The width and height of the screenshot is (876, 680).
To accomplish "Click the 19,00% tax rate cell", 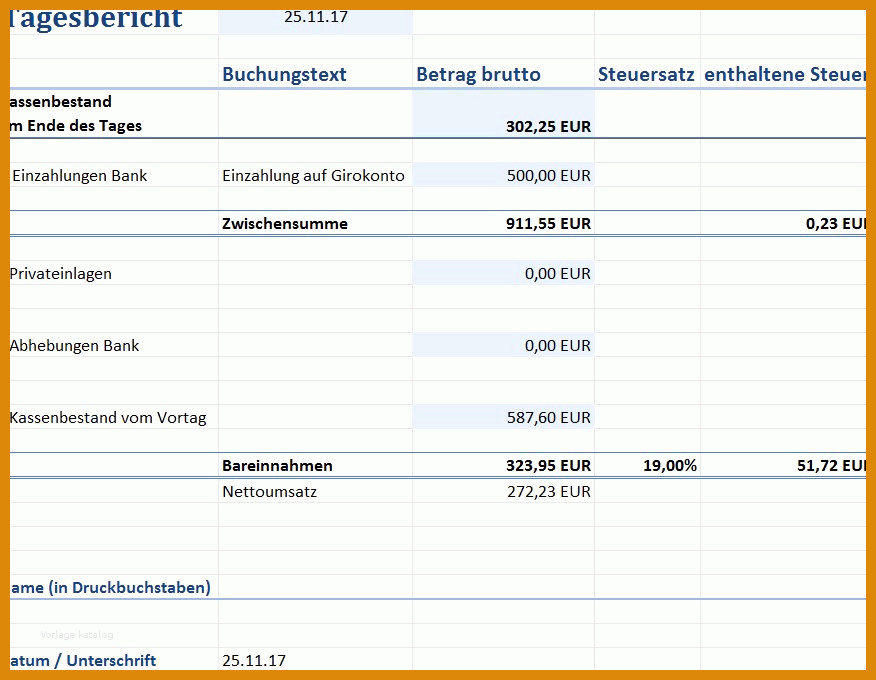I will [x=648, y=465].
